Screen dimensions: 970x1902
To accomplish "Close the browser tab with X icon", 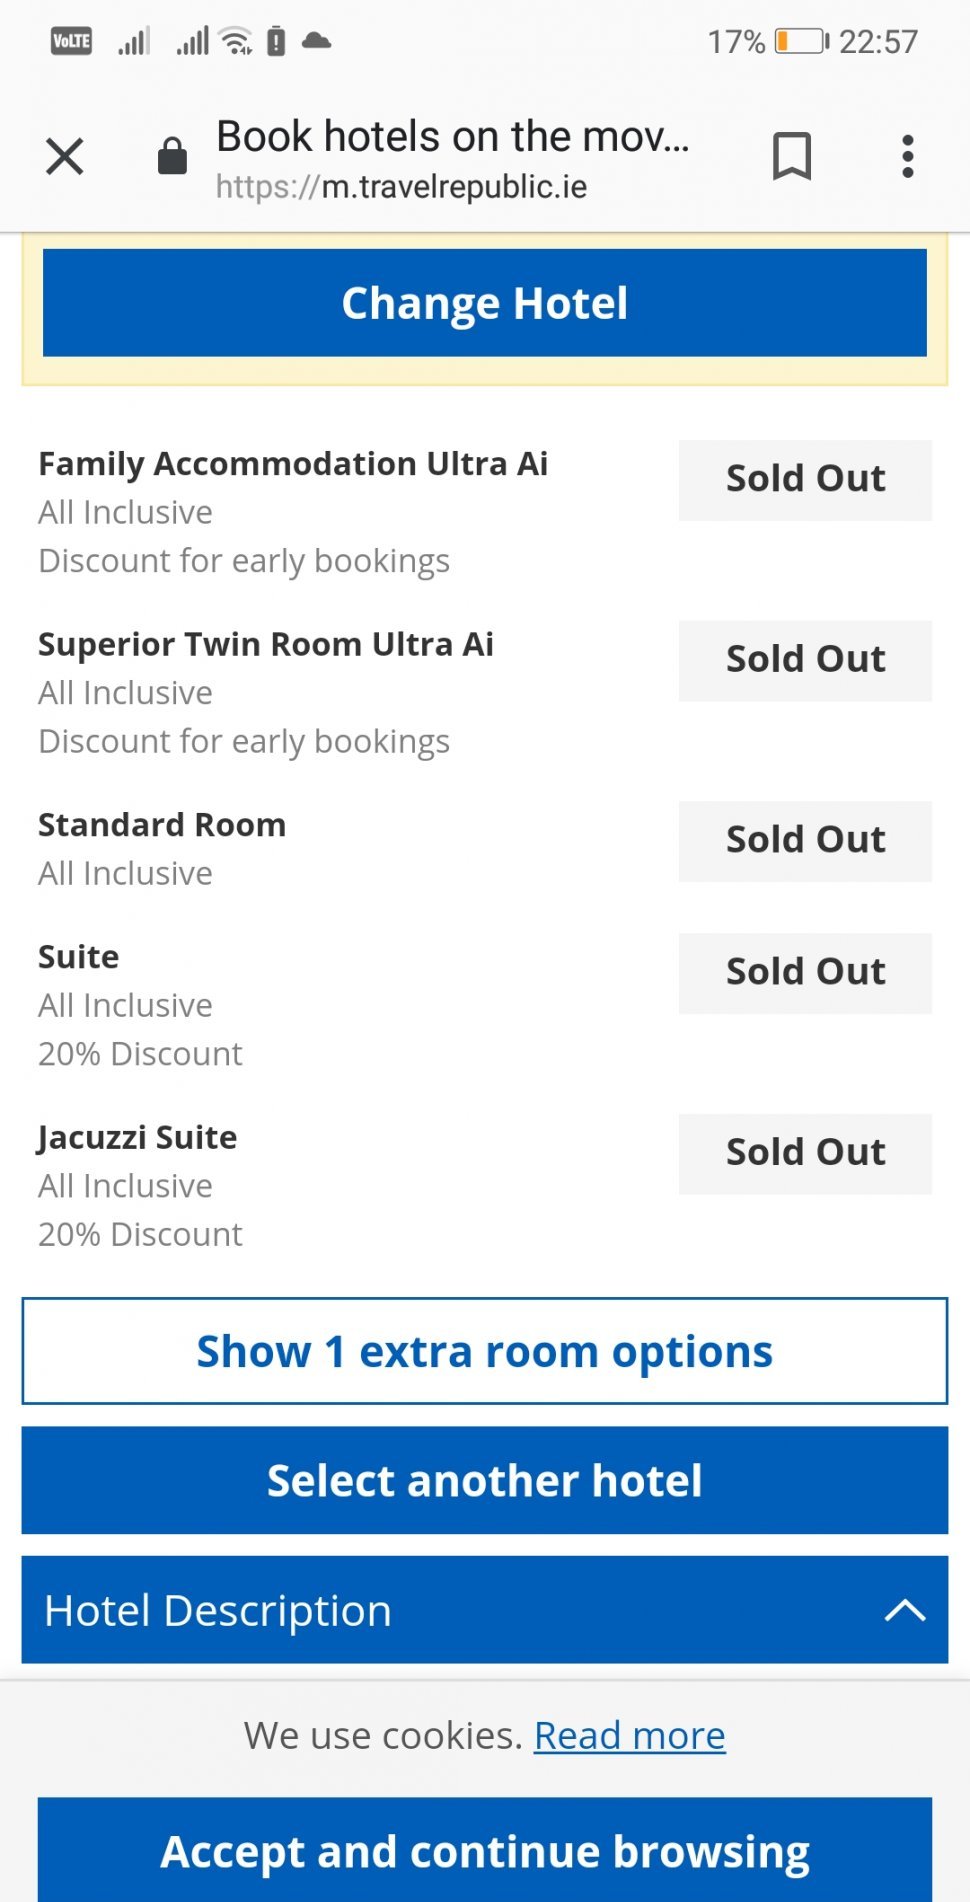I will 65,156.
